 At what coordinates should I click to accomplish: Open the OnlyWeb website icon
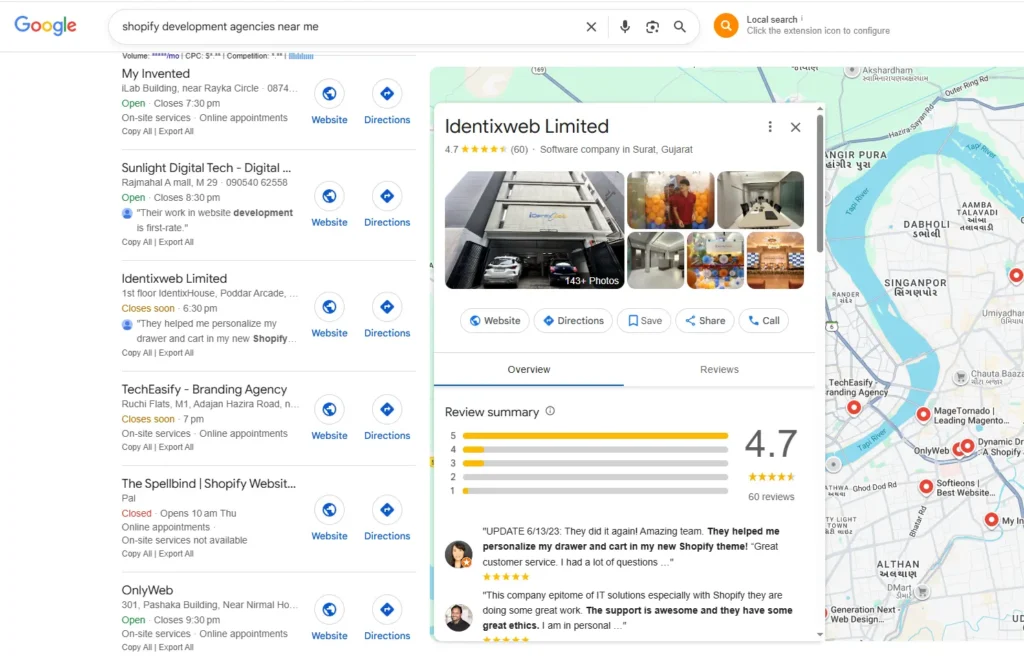point(329,610)
